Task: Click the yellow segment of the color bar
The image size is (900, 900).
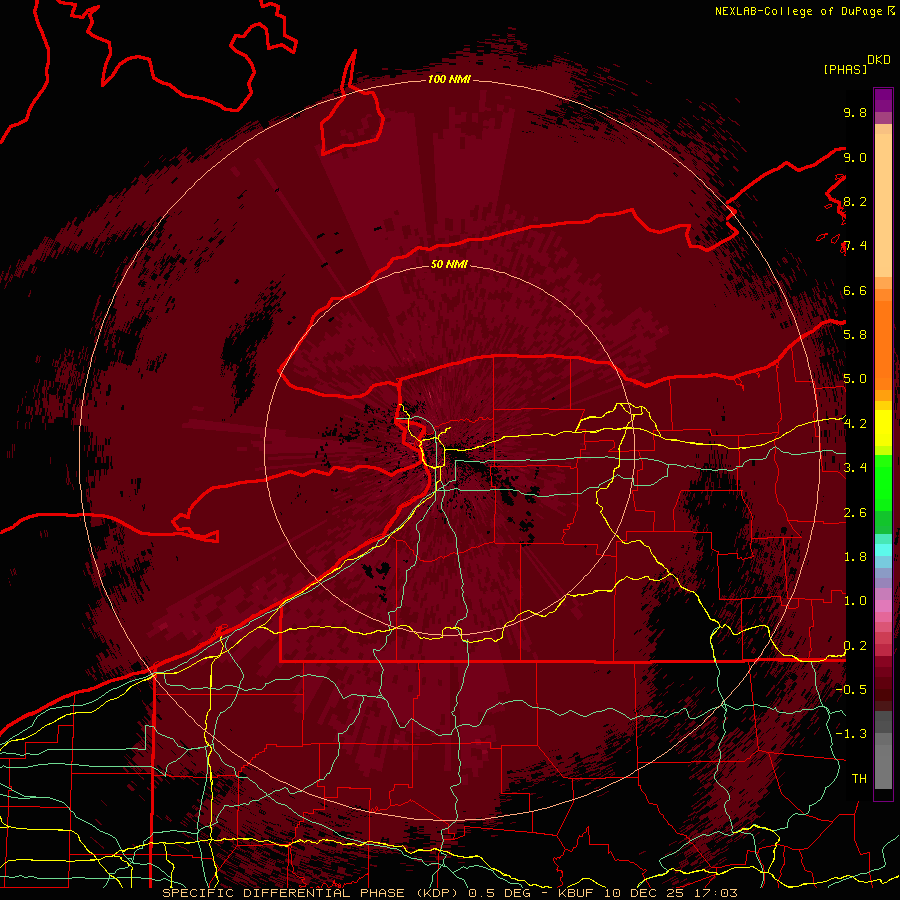Action: pyautogui.click(x=883, y=428)
